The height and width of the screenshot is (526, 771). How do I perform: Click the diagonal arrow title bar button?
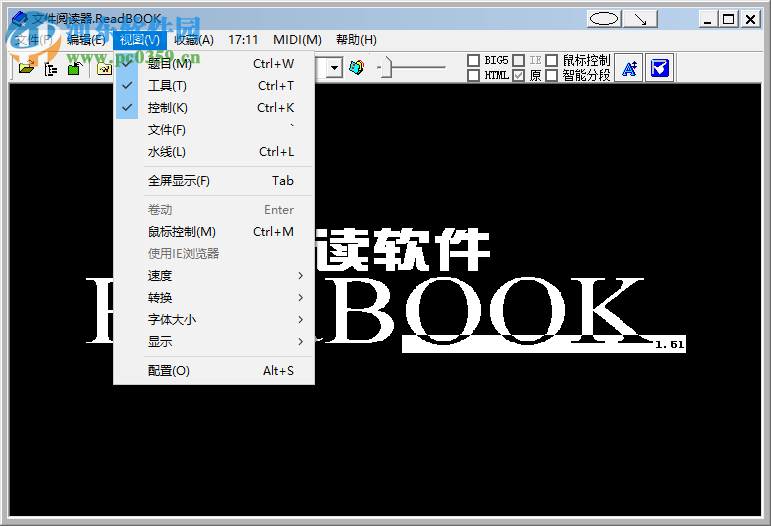(640, 19)
